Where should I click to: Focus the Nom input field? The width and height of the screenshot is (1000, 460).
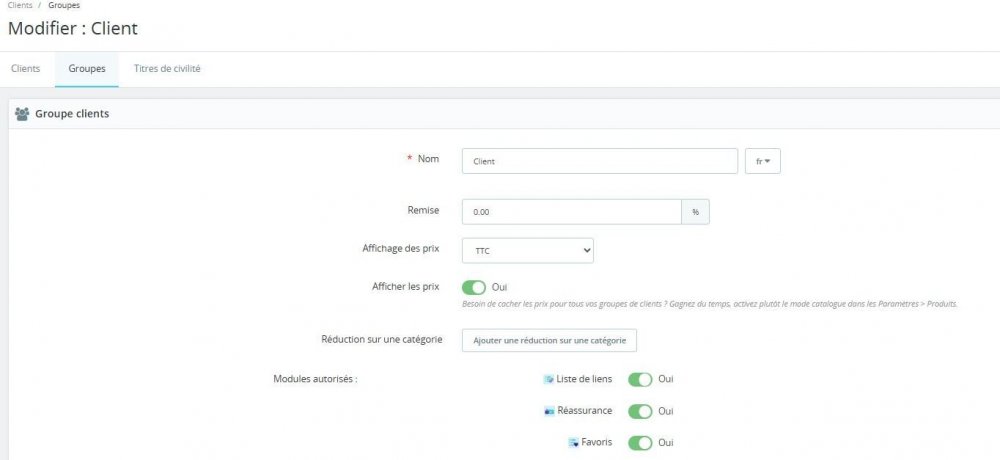click(x=599, y=161)
